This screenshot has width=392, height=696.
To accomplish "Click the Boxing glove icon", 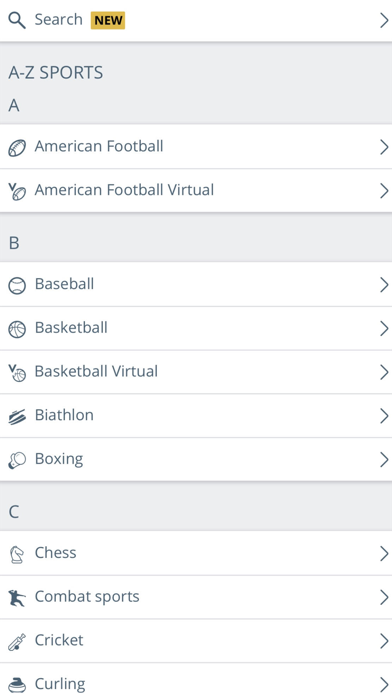I will click(17, 461).
